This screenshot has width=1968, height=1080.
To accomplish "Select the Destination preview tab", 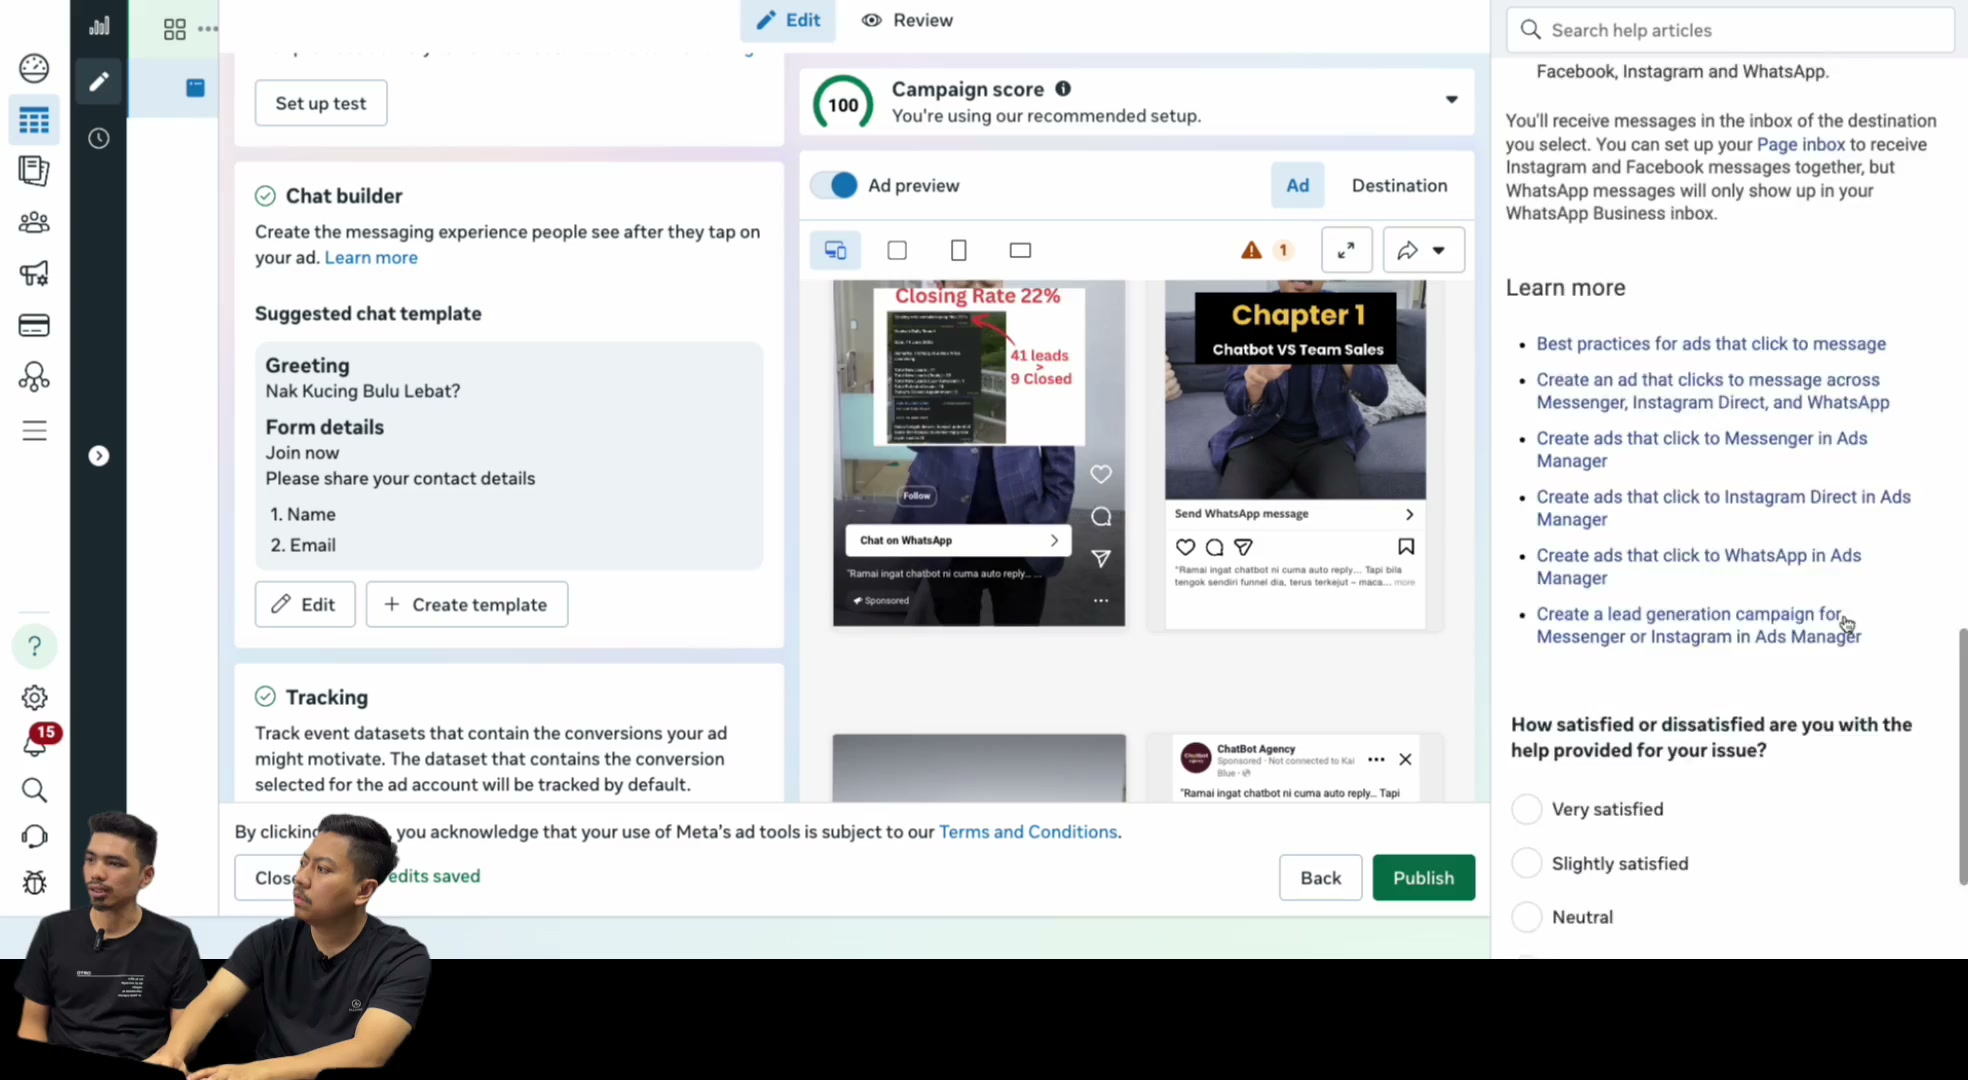I will pos(1399,185).
